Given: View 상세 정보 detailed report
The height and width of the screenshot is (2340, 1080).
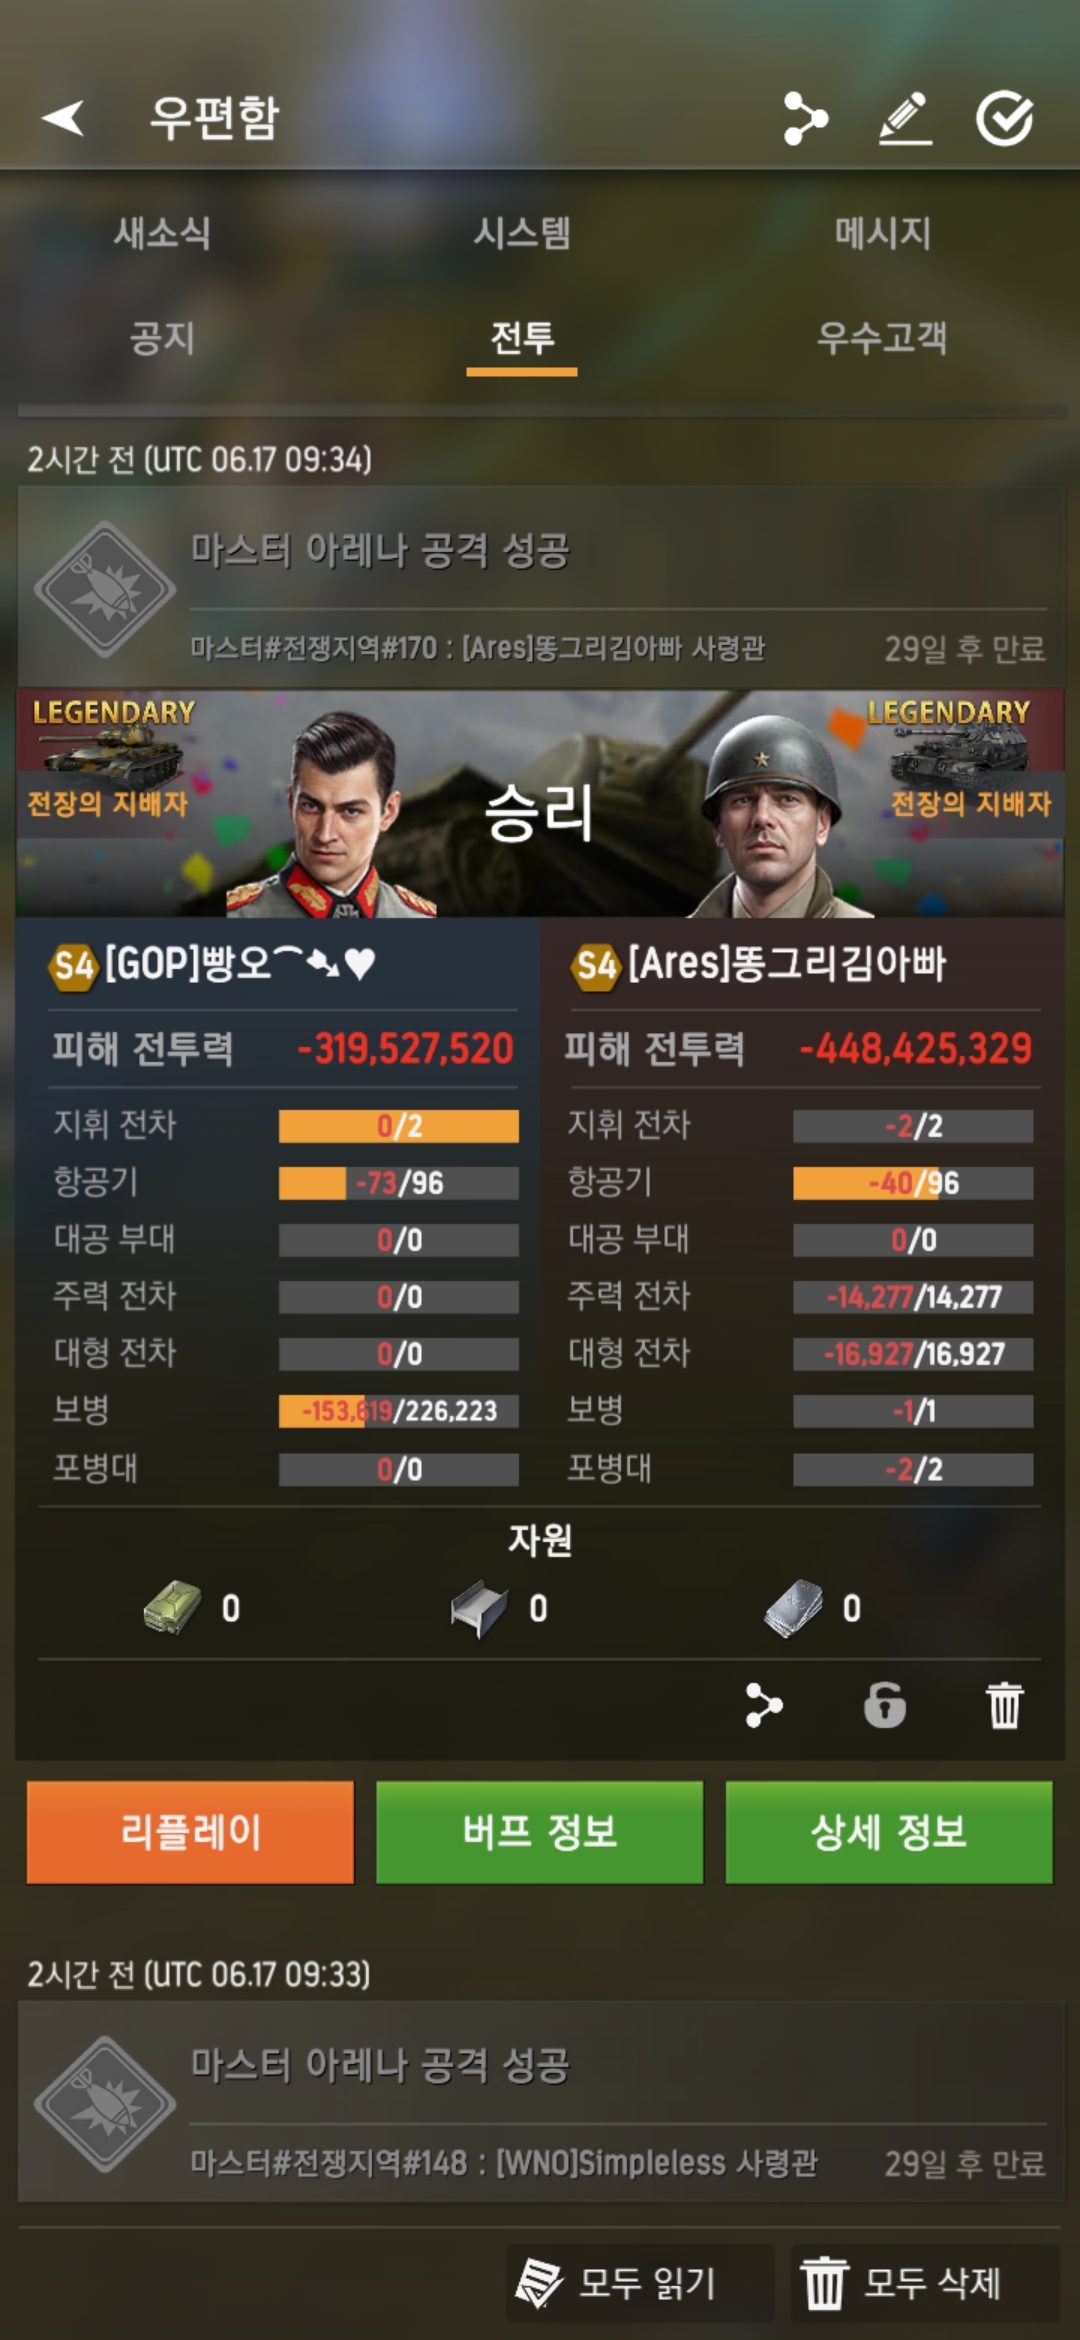Looking at the screenshot, I should (889, 1832).
